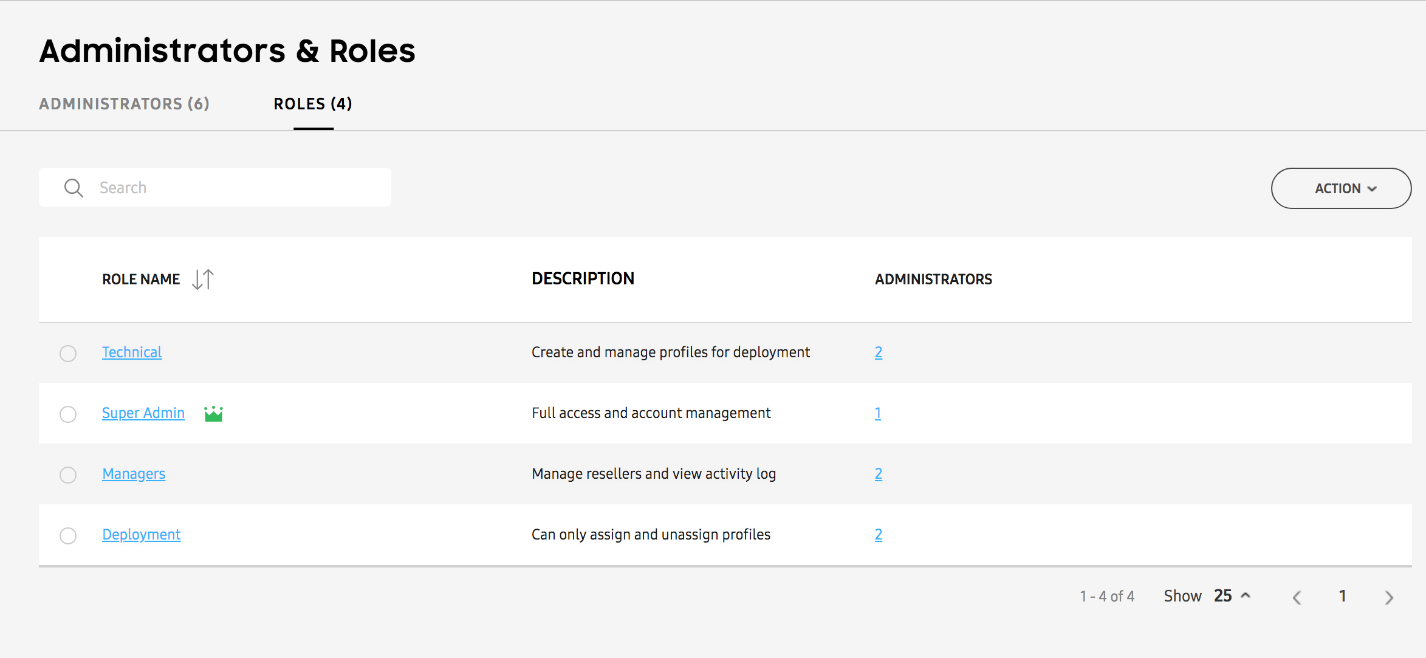
Task: Click page number 1 in pagination
Action: coord(1343,596)
